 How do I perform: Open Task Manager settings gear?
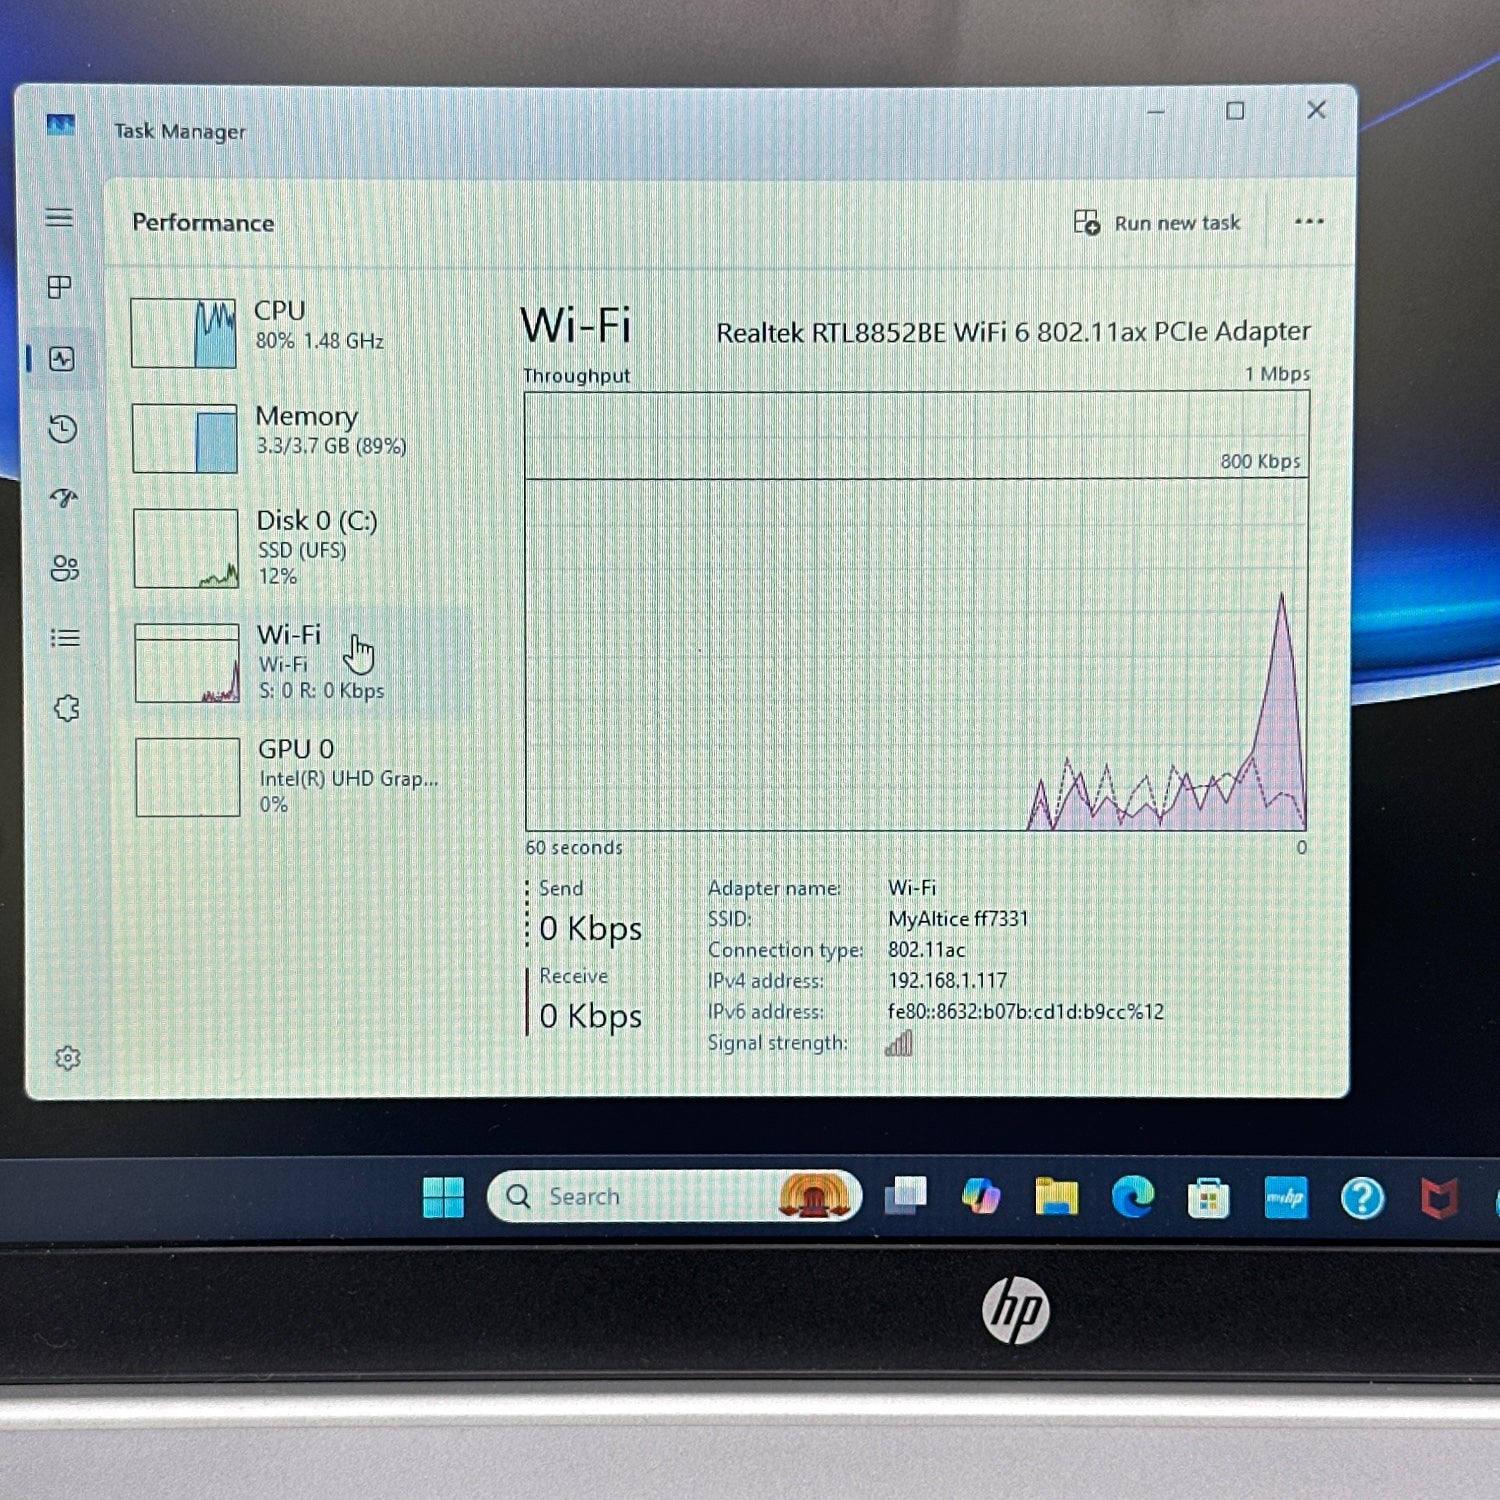tap(67, 1058)
